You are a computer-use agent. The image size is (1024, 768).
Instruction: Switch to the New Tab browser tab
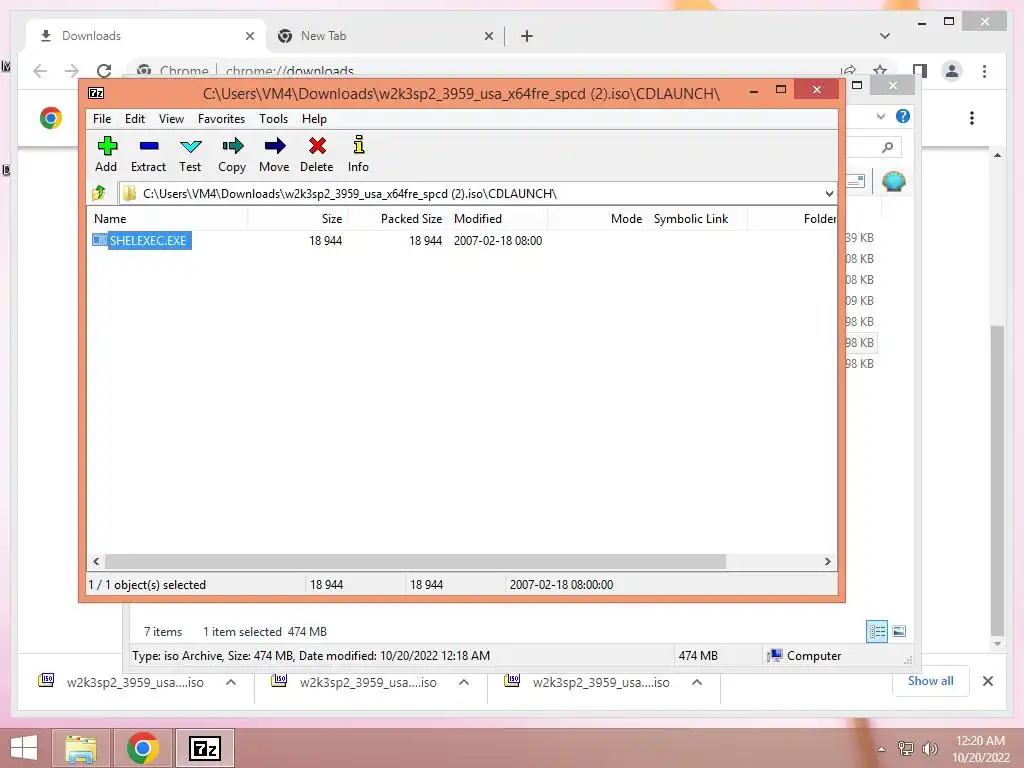click(x=385, y=36)
